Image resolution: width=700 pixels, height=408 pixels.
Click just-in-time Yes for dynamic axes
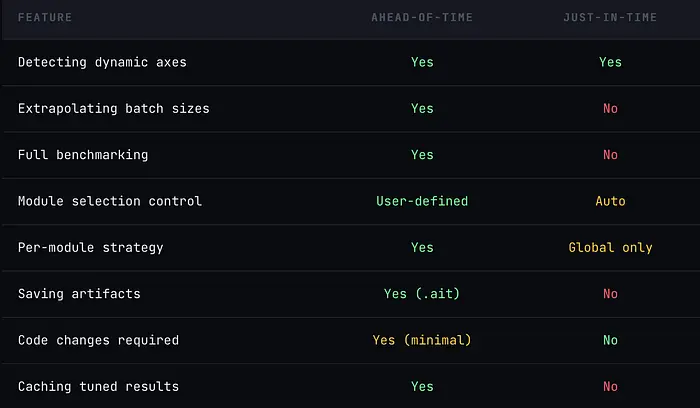tap(610, 62)
